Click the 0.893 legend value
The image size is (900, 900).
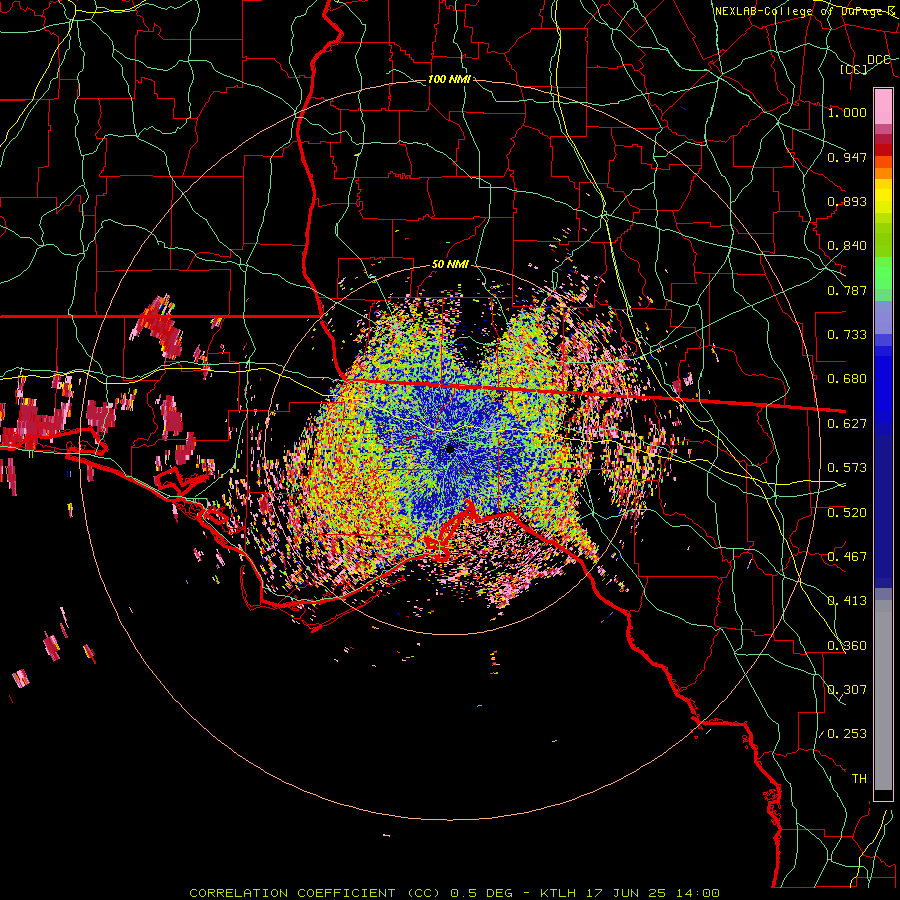[x=847, y=201]
